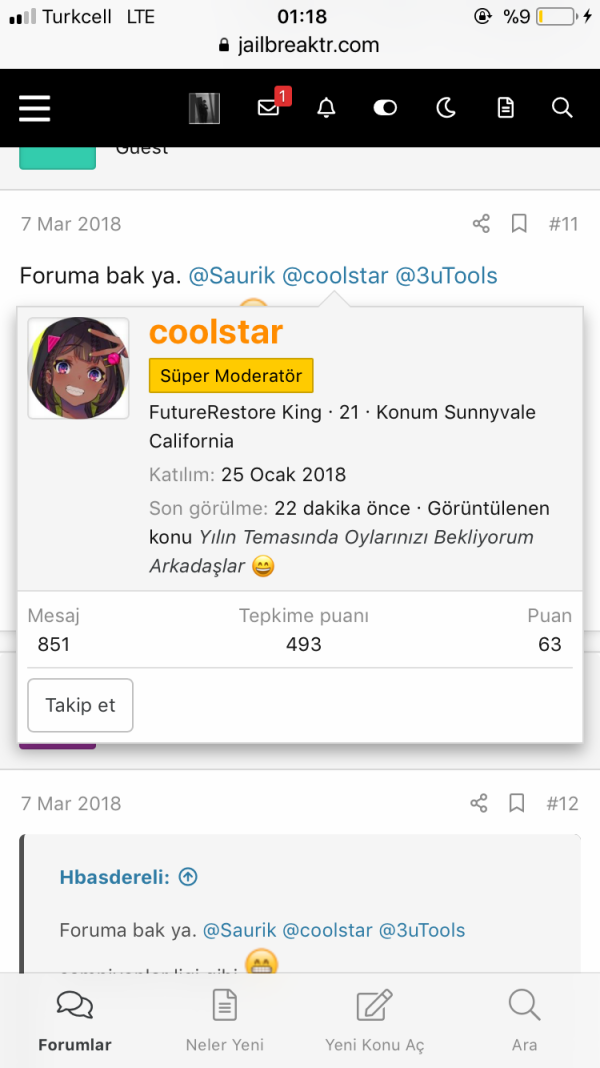The width and height of the screenshot is (600, 1068).
Task: Enable night mode with the moon icon
Action: (446, 107)
